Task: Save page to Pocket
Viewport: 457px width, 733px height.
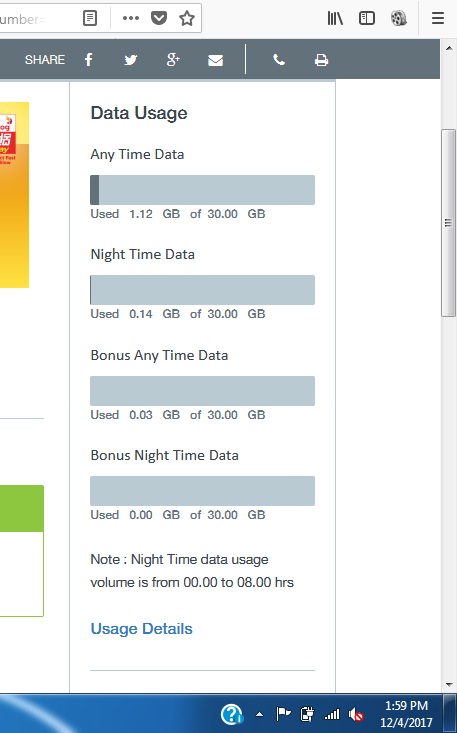Action: pyautogui.click(x=159, y=18)
